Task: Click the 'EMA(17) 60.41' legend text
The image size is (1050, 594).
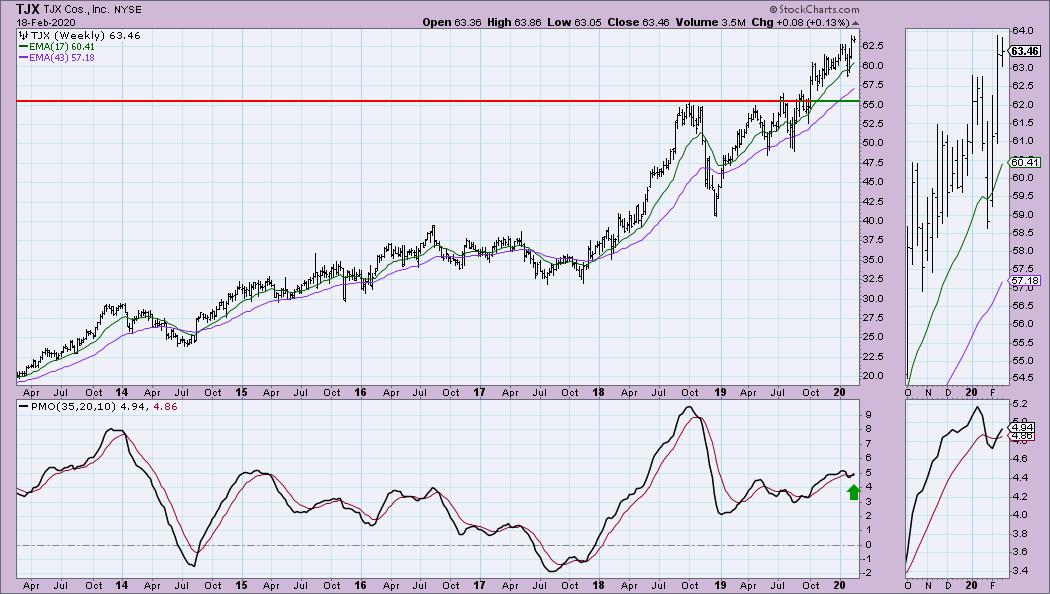Action: click(x=62, y=47)
